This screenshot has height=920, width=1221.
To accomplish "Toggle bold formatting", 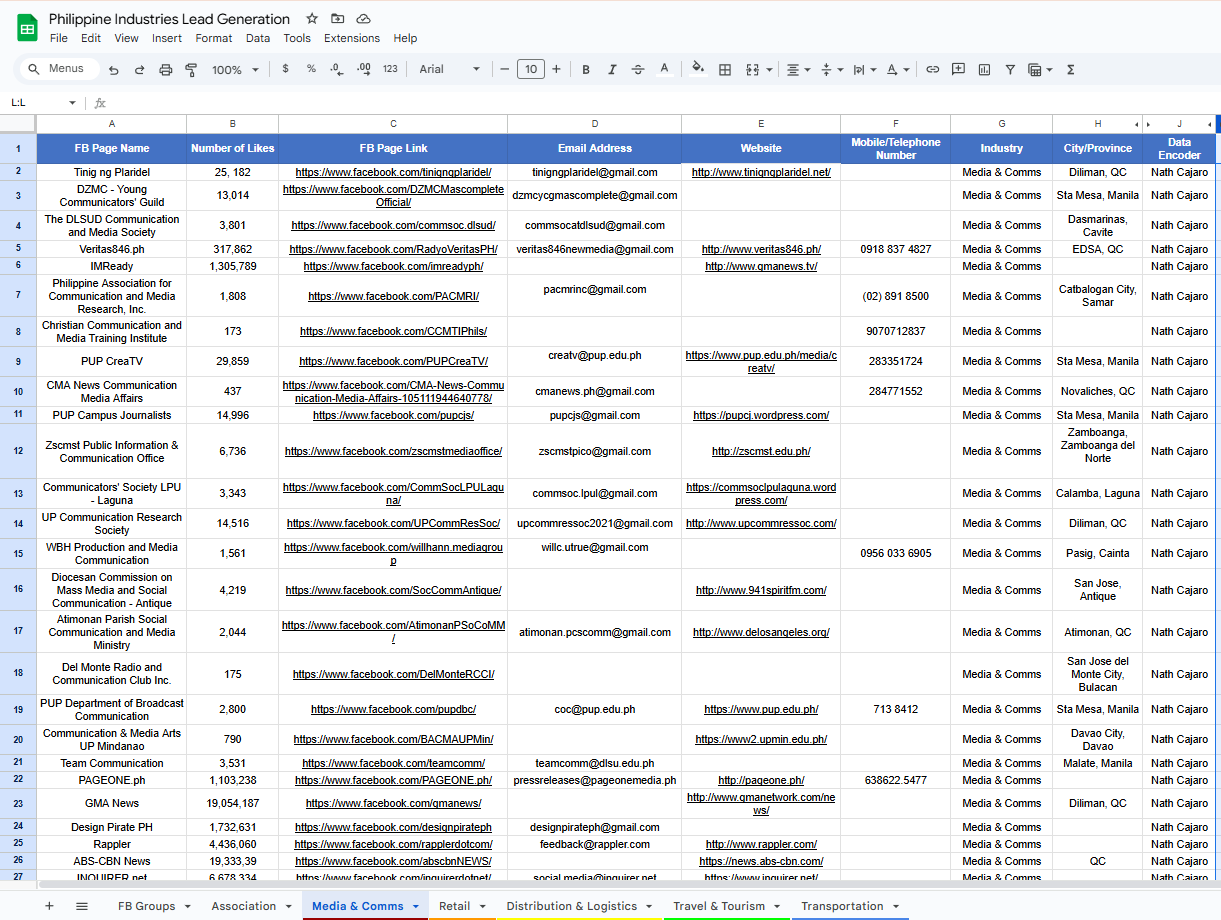I will point(586,70).
